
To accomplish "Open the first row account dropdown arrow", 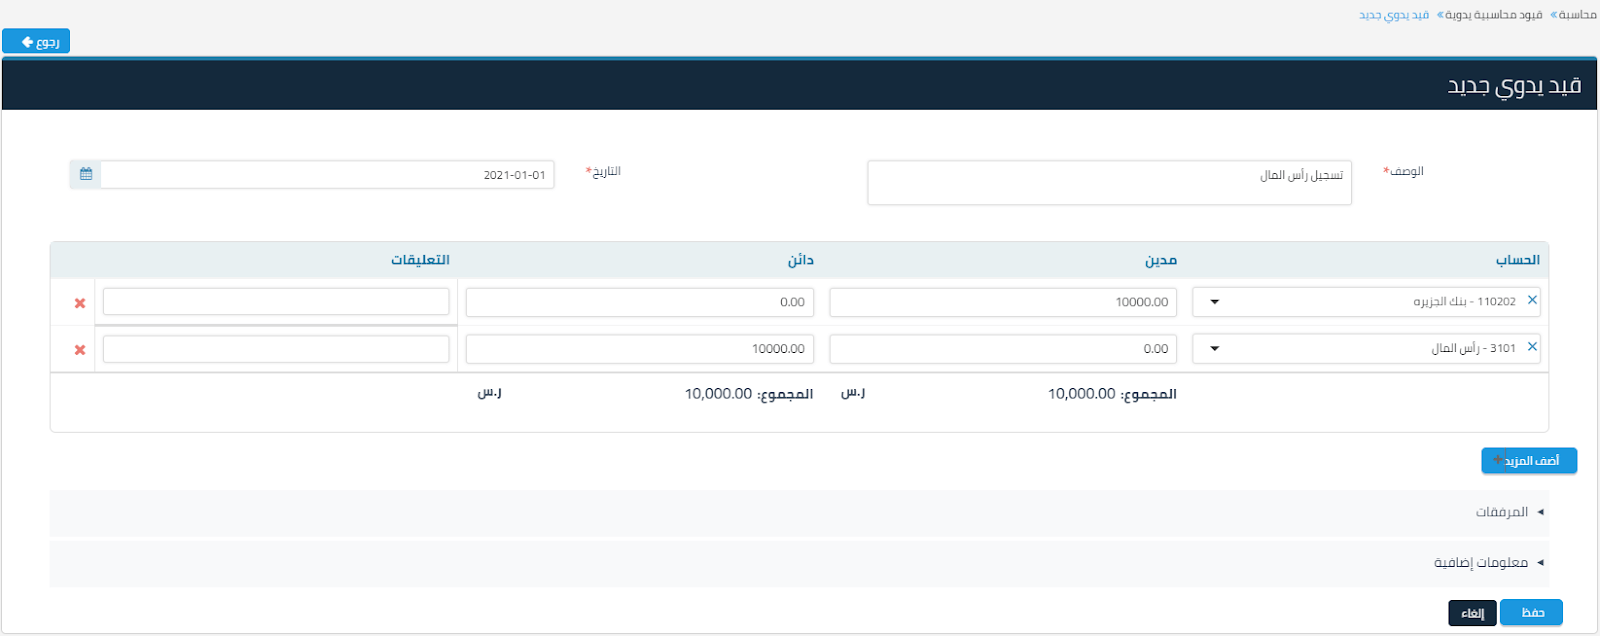I will click(x=1214, y=302).
